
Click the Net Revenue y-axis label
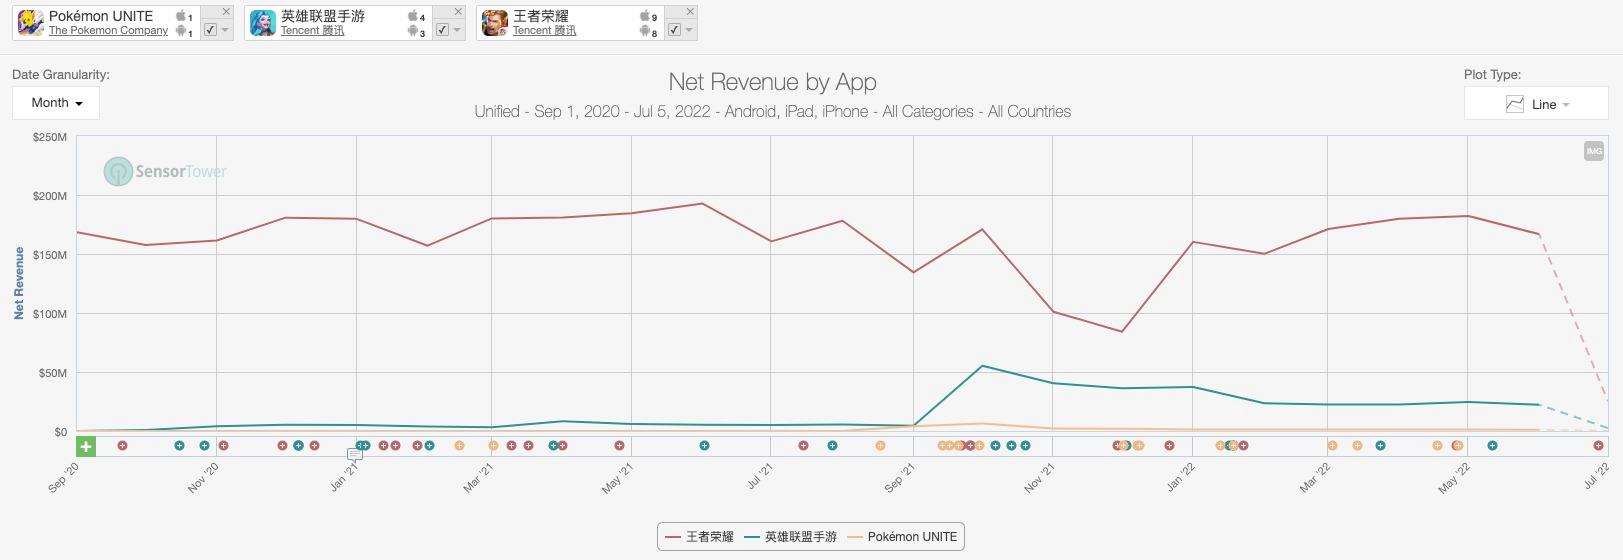click(x=19, y=283)
